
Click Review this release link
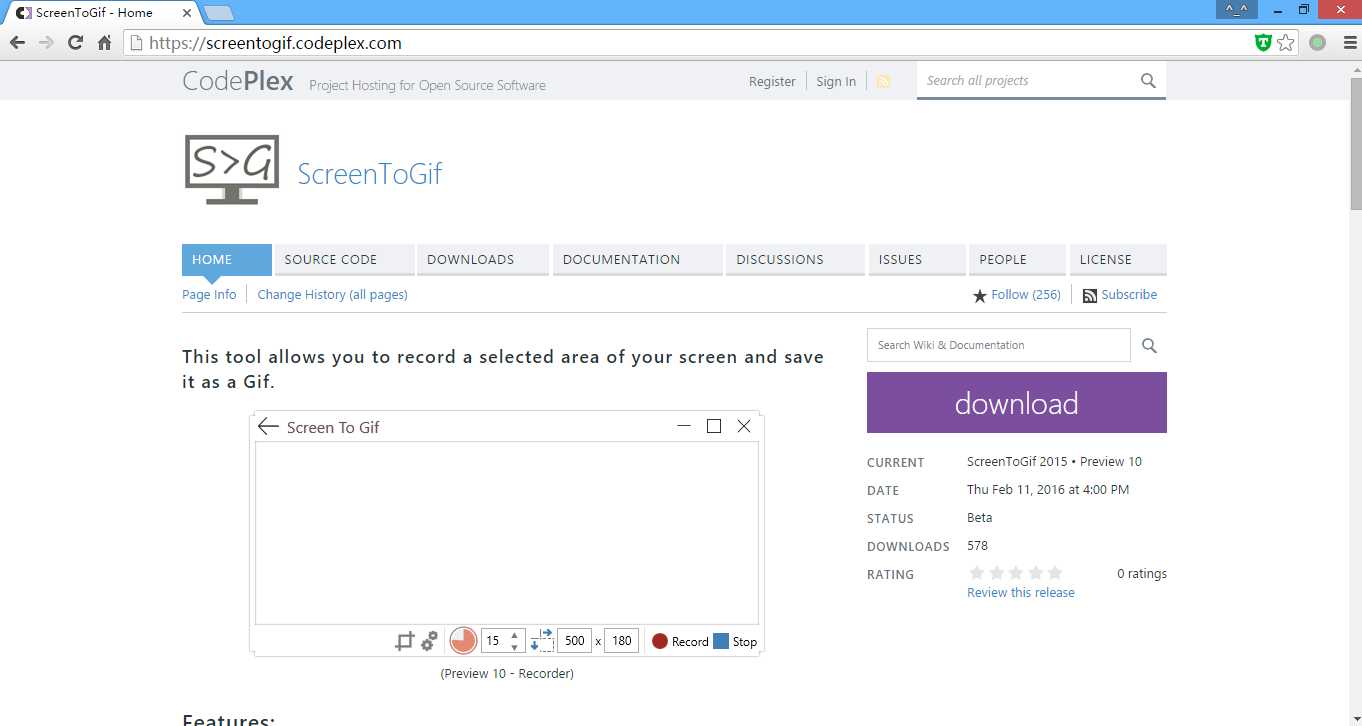click(x=1021, y=593)
